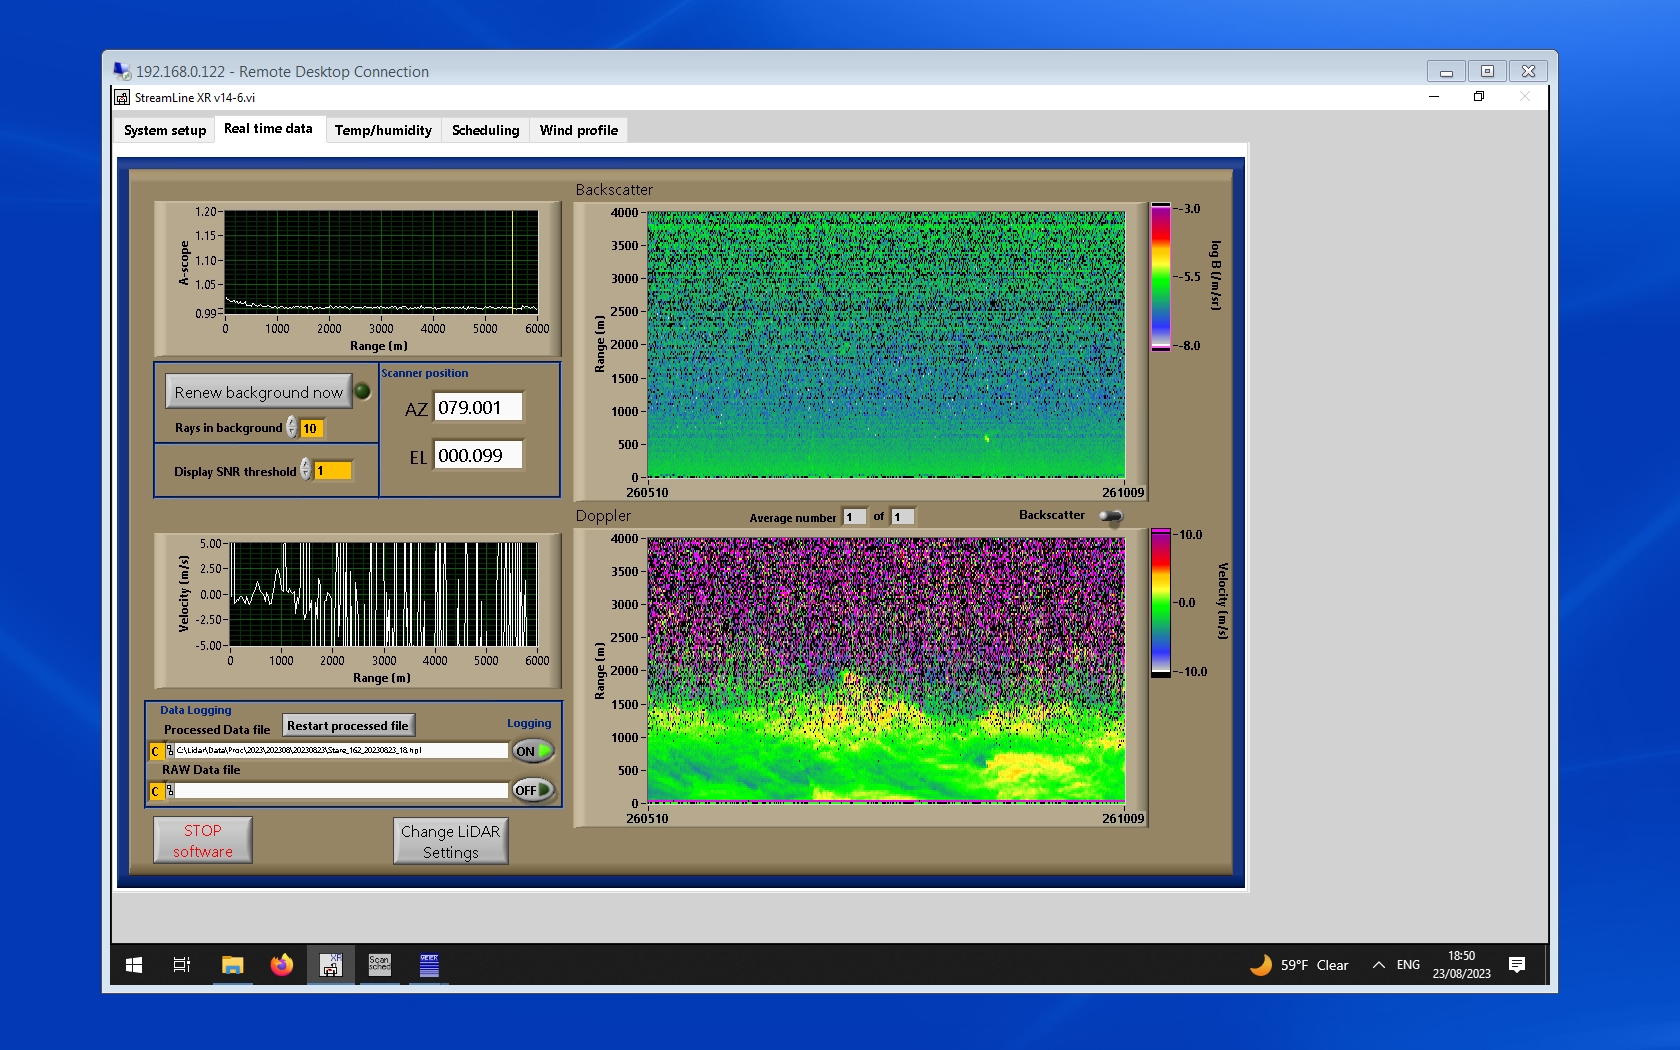Launch Firefox from the taskbar
Screen dimensions: 1680x1050
(x=282, y=965)
